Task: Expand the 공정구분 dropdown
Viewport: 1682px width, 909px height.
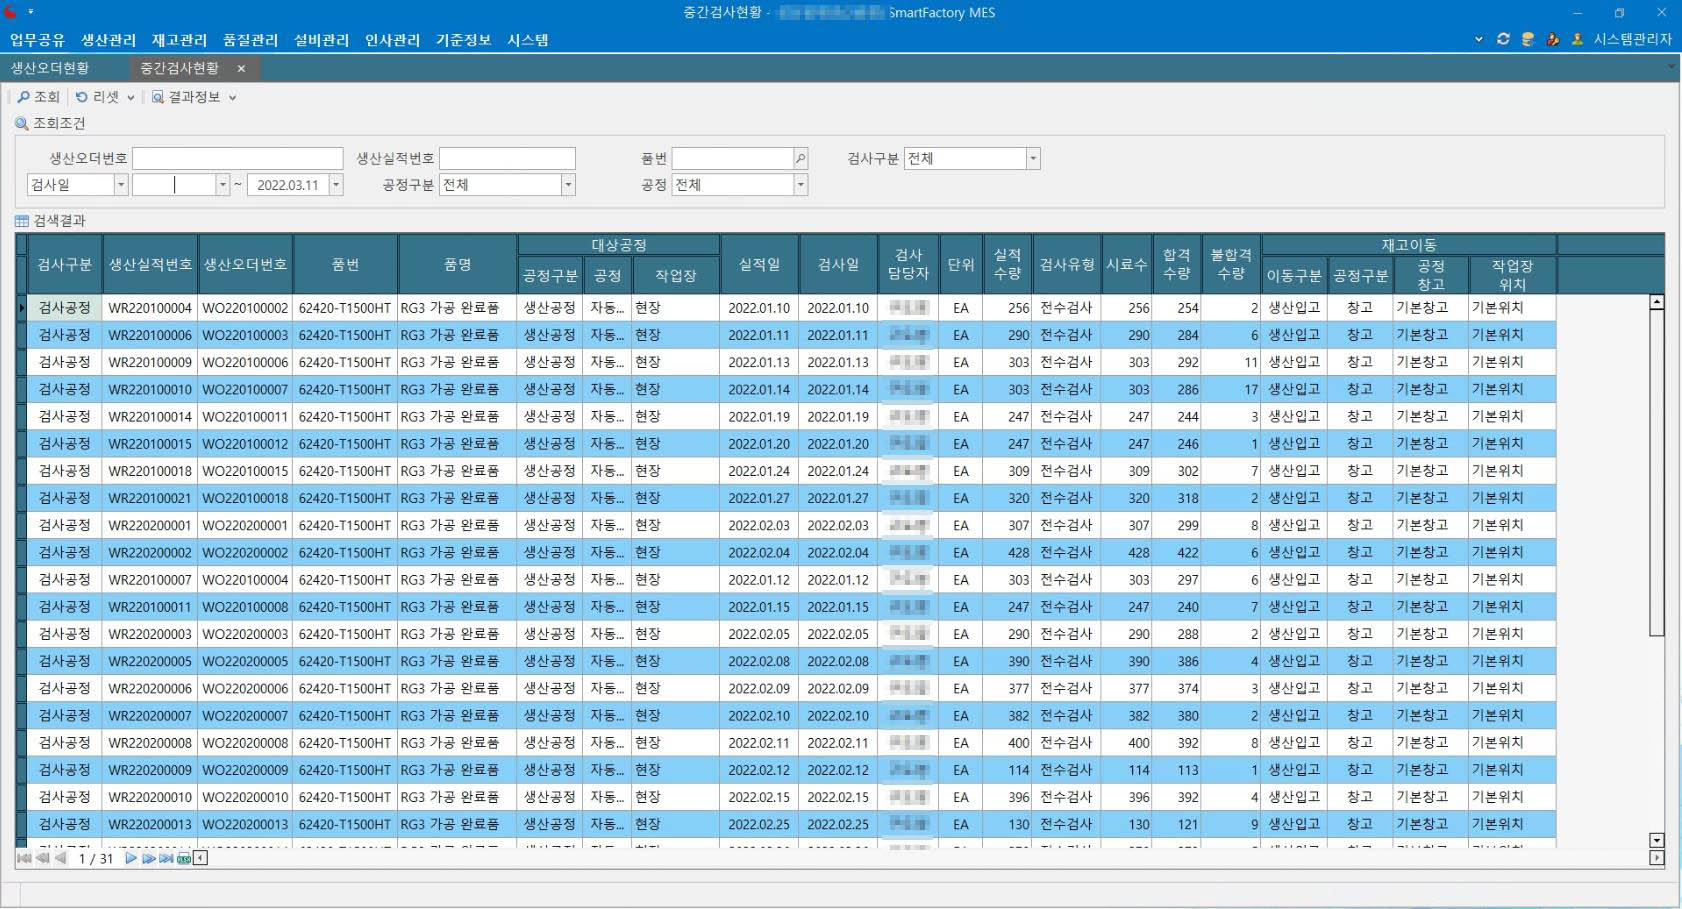Action: tap(568, 184)
